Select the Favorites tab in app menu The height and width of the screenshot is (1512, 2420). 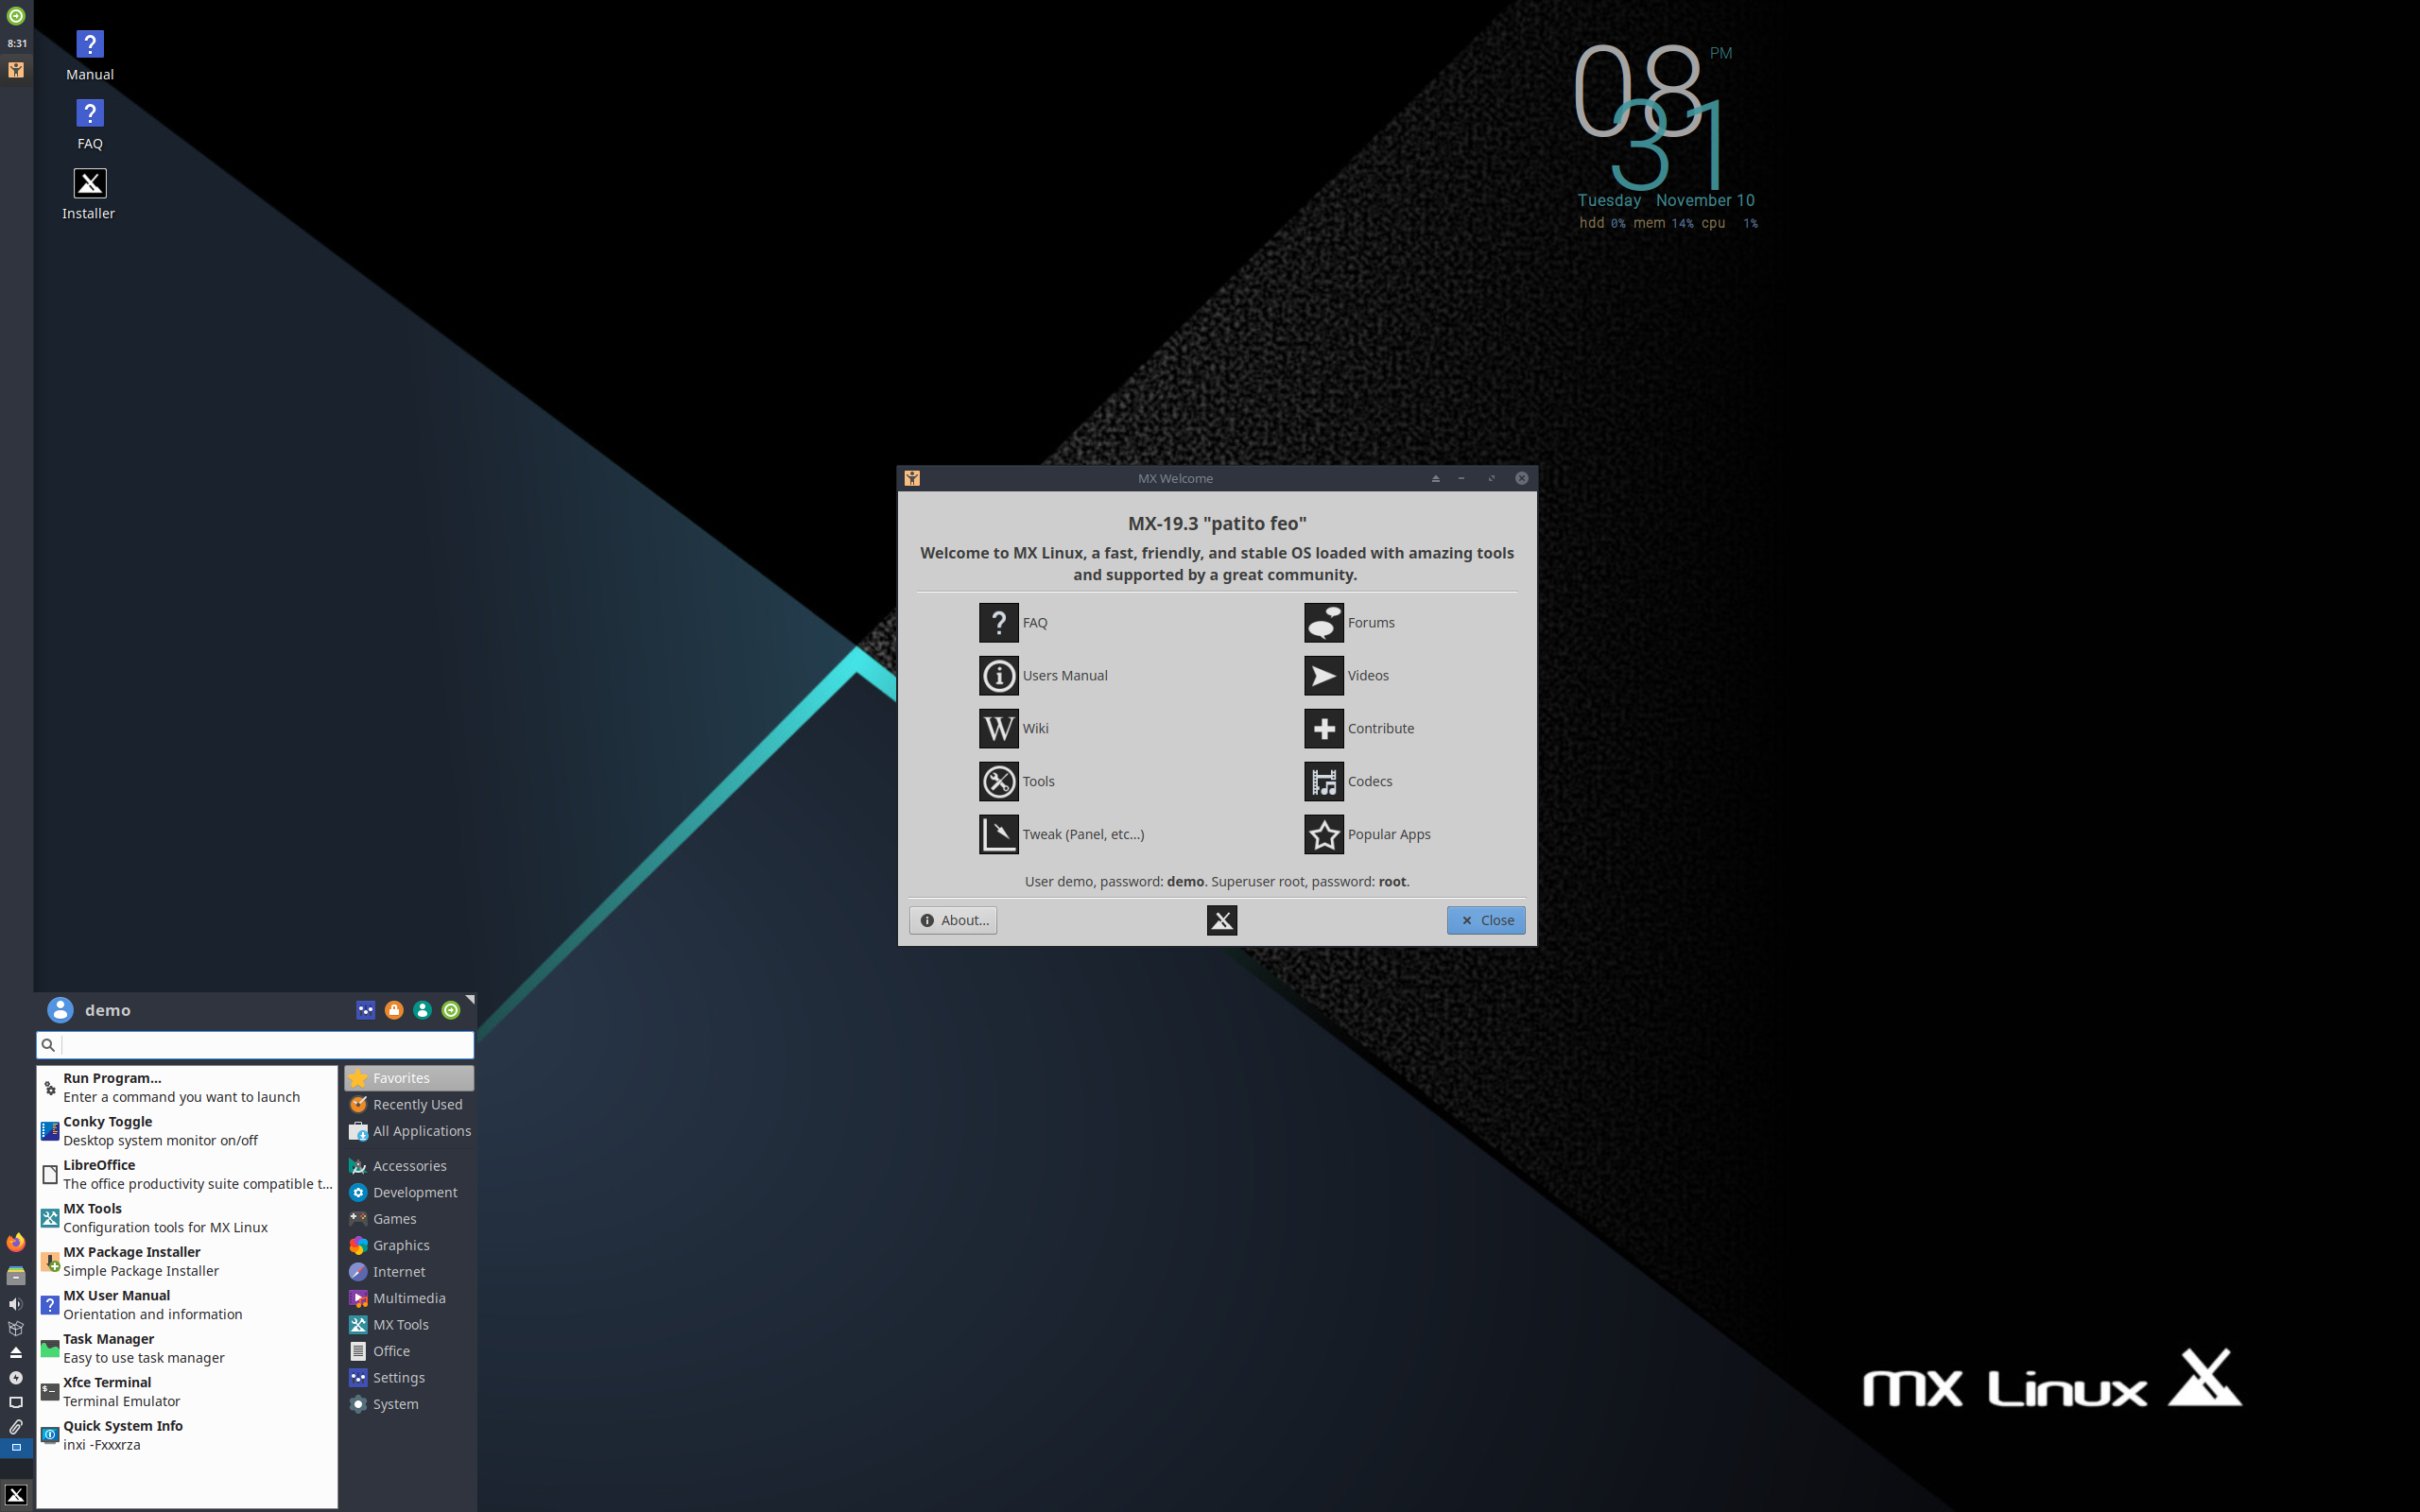coord(399,1076)
